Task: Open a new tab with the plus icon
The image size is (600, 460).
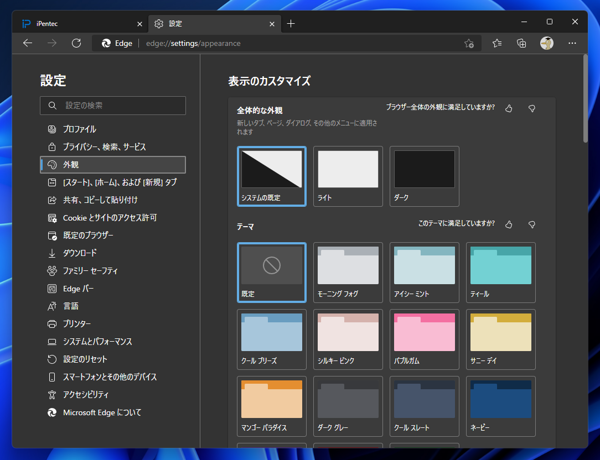Action: click(x=291, y=24)
